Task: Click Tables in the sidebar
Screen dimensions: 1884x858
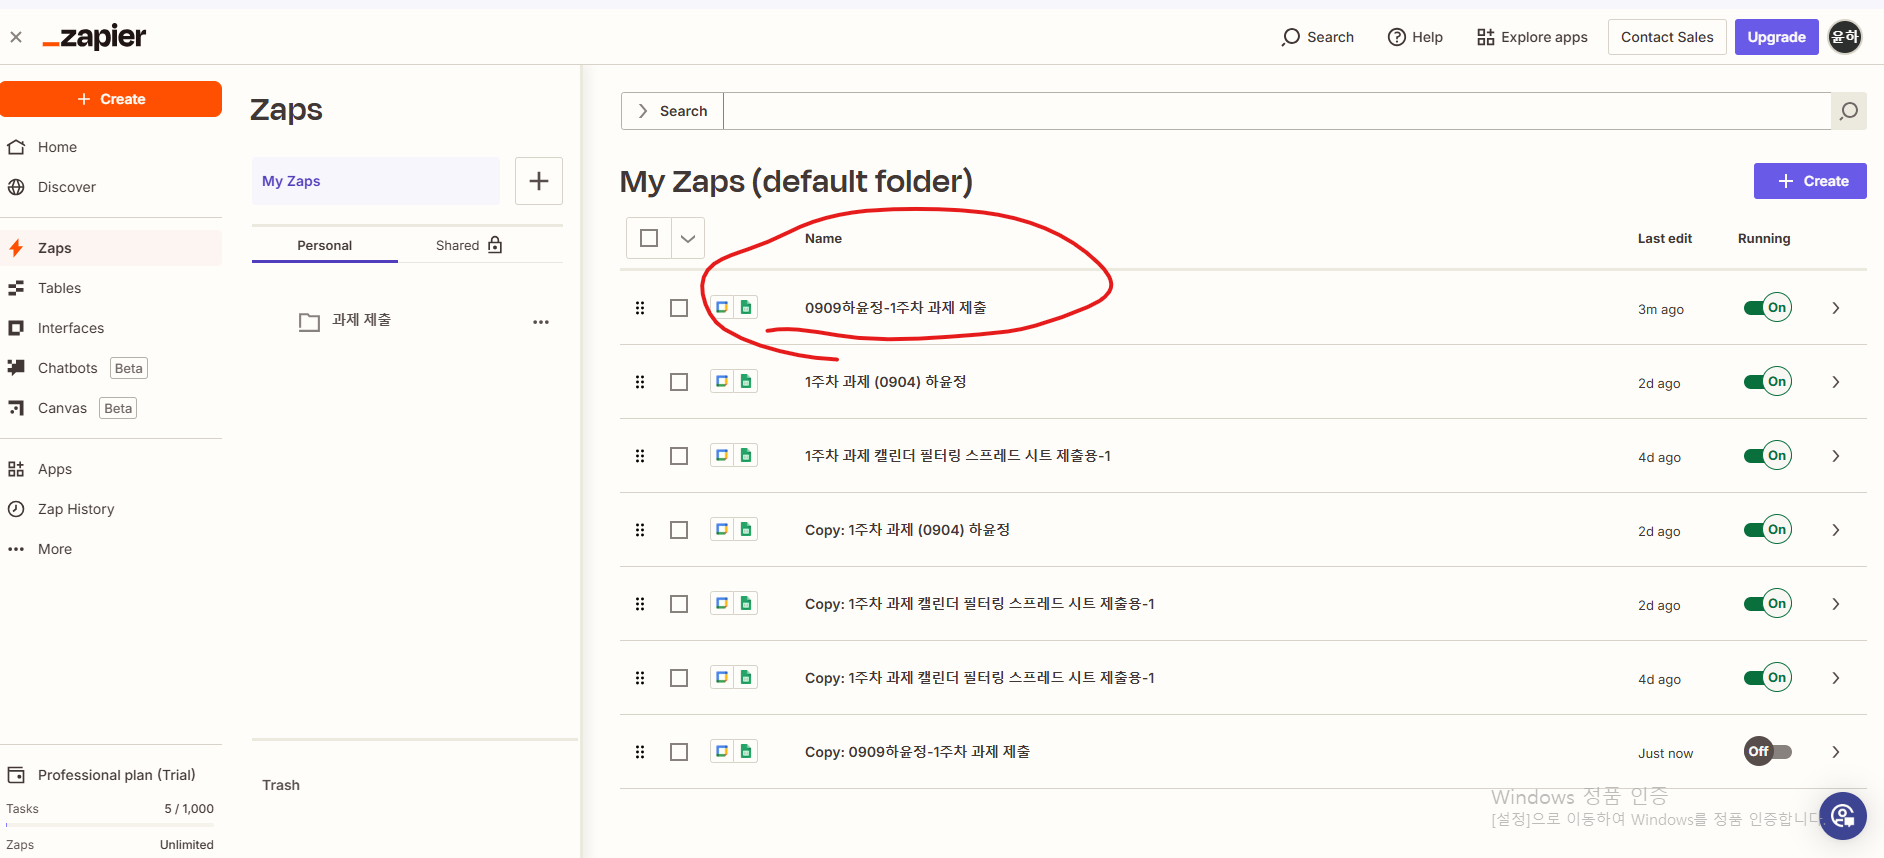Action: point(60,288)
